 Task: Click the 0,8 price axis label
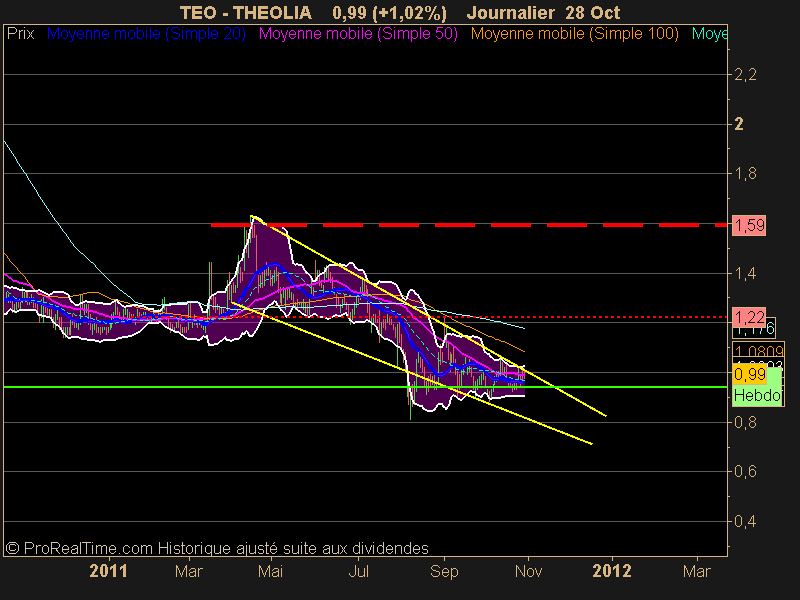[745, 422]
